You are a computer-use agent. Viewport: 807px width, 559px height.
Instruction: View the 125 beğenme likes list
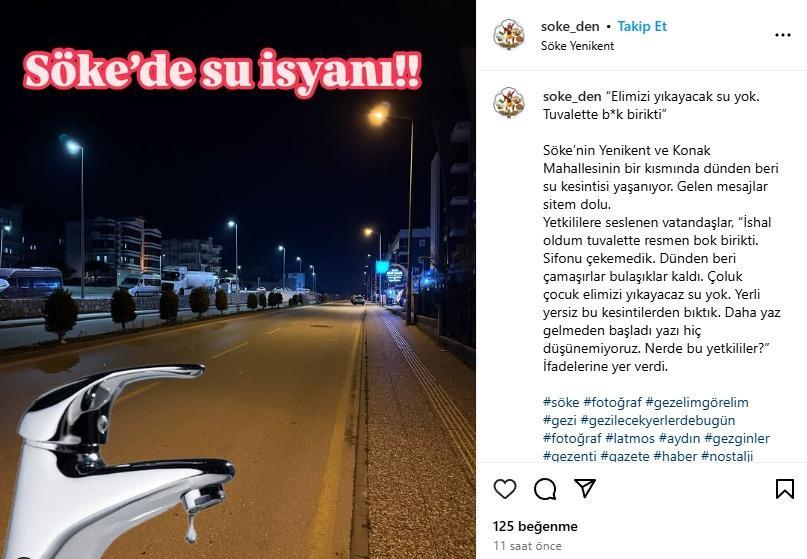[535, 526]
